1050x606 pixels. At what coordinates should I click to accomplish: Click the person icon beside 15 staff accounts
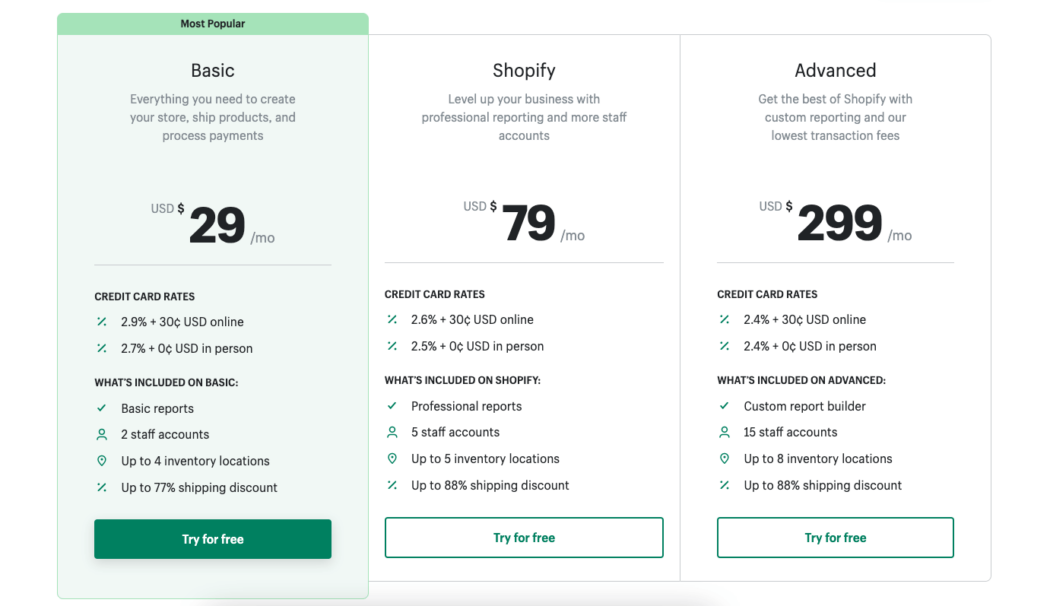click(x=725, y=433)
